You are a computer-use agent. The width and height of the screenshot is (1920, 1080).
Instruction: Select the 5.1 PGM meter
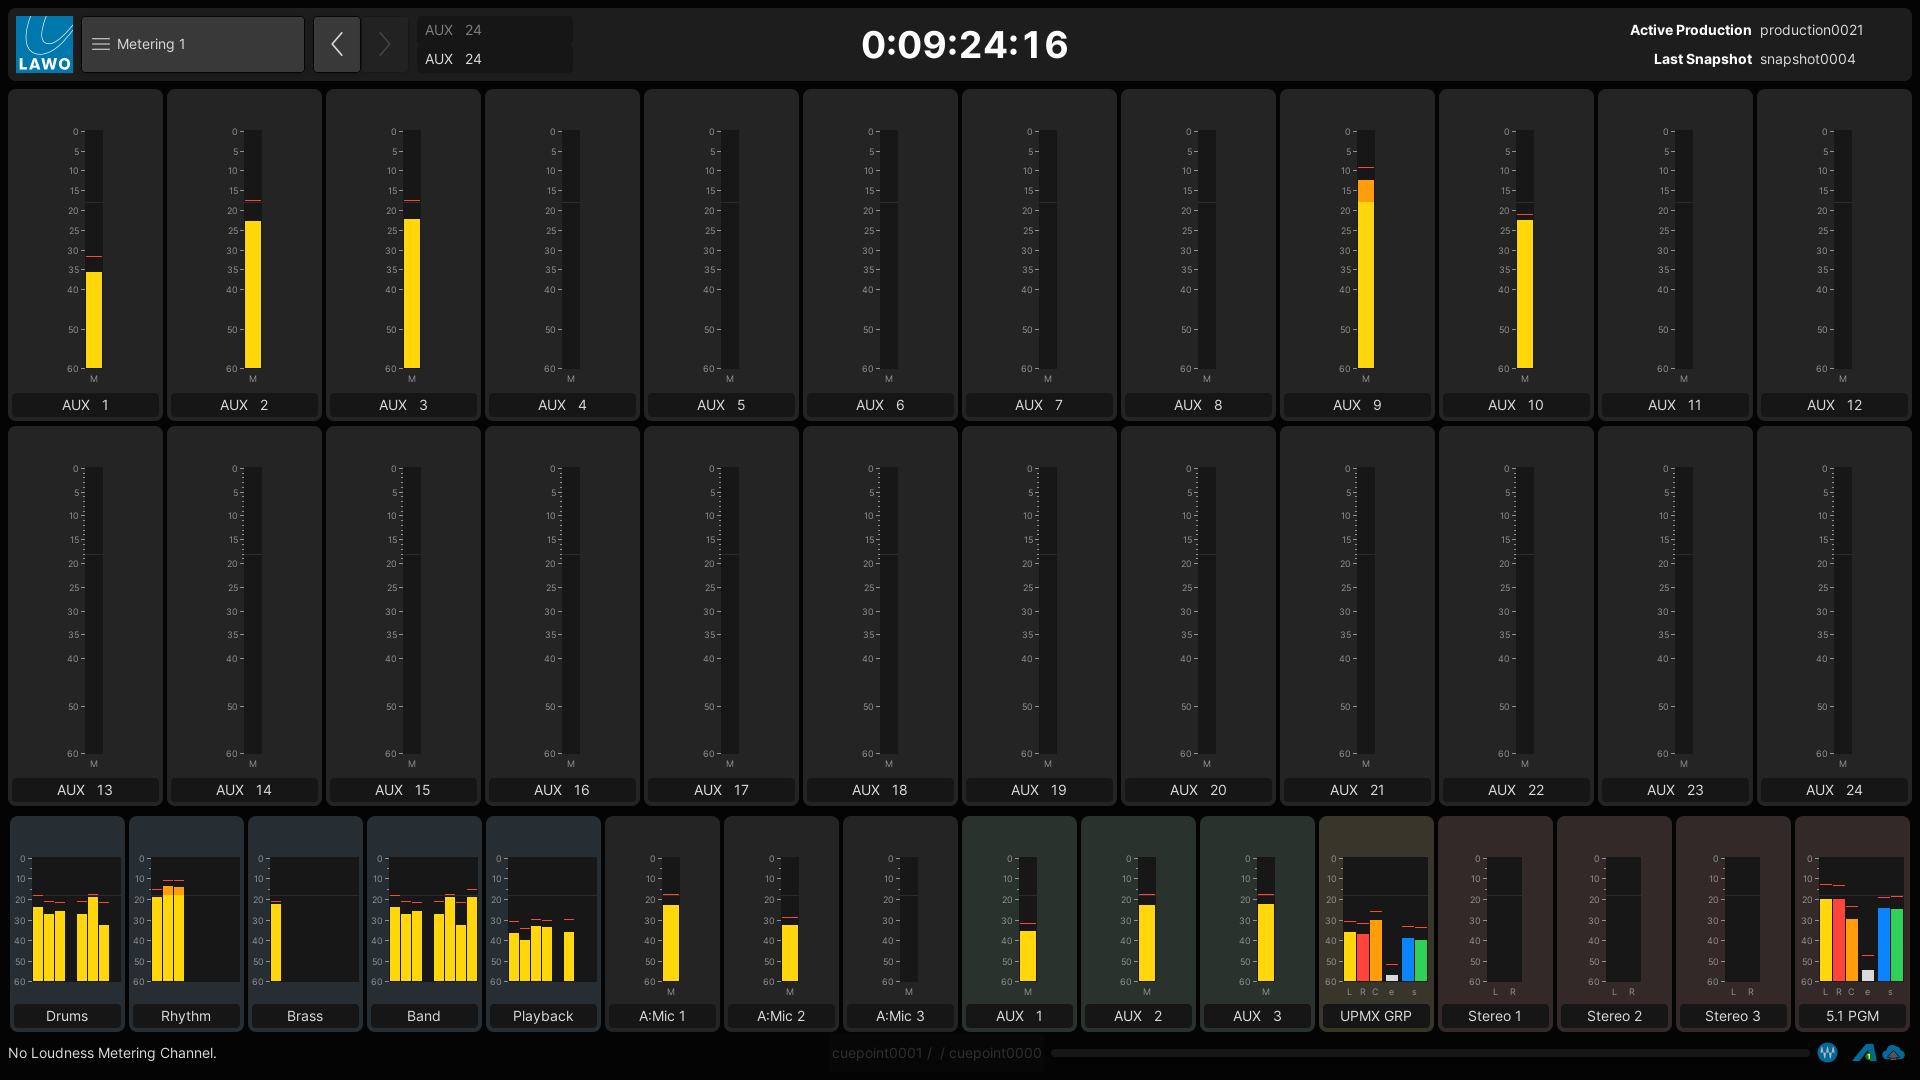[1852, 920]
